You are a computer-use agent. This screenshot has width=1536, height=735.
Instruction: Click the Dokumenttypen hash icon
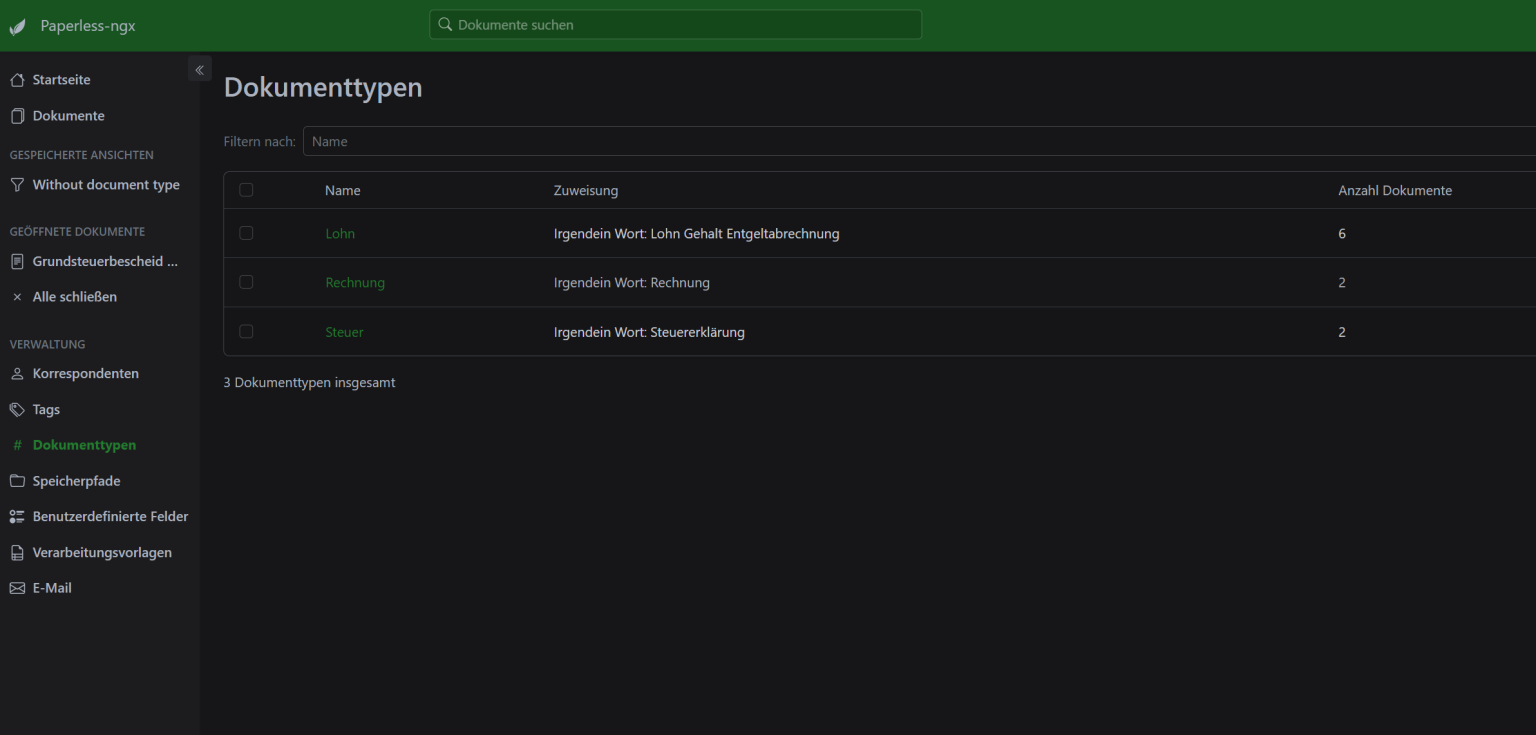(16, 445)
